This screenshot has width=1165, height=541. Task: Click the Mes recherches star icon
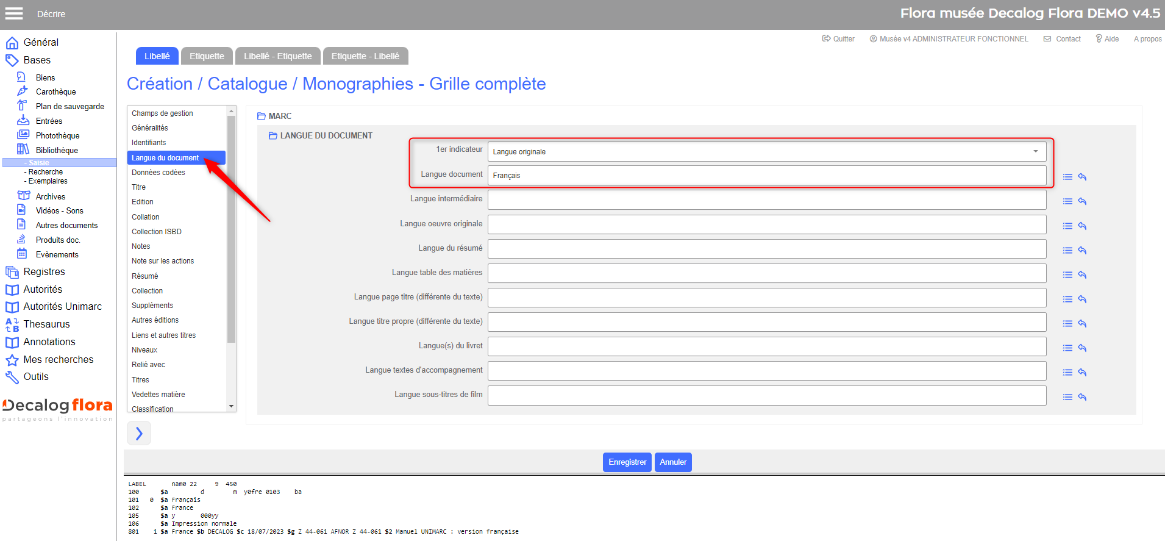[x=12, y=360]
